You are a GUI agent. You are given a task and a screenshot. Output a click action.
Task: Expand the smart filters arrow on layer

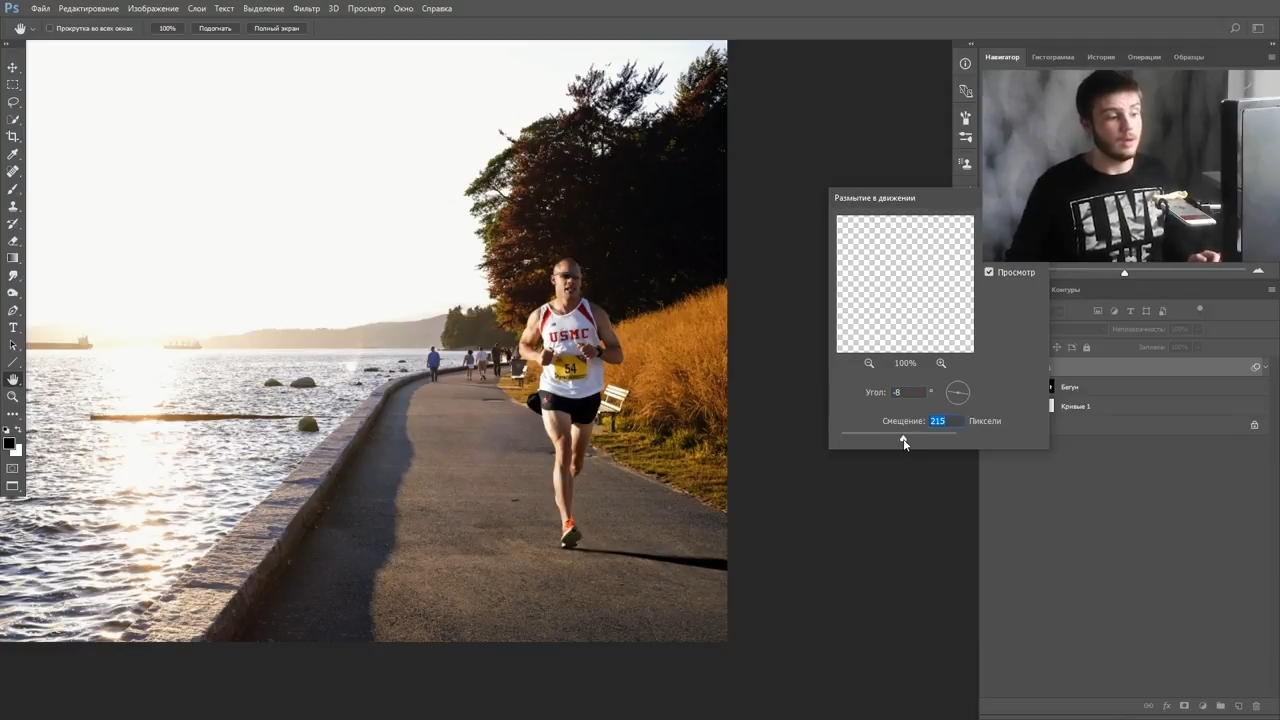[x=1266, y=367]
